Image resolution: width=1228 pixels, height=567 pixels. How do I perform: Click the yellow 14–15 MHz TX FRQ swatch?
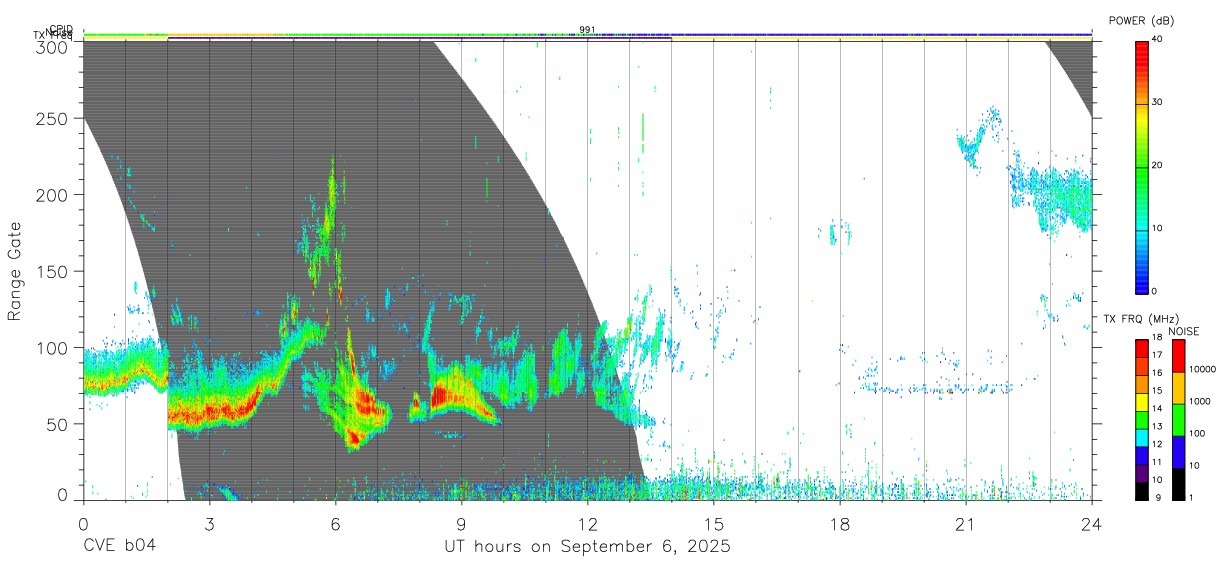click(1141, 402)
